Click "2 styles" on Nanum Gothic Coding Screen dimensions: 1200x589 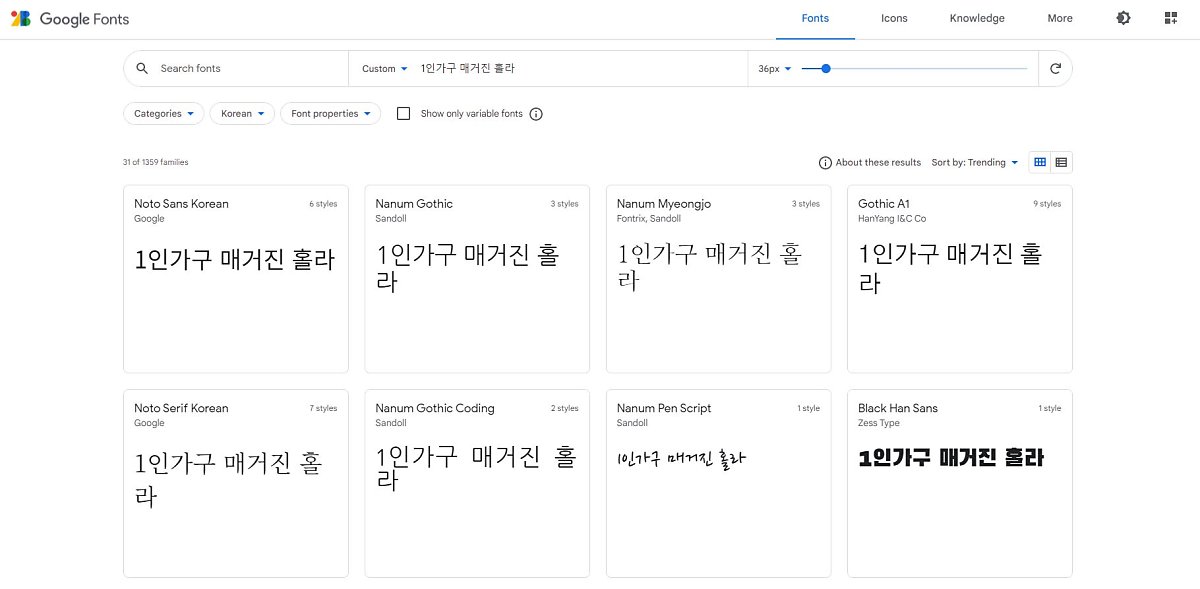coord(564,408)
